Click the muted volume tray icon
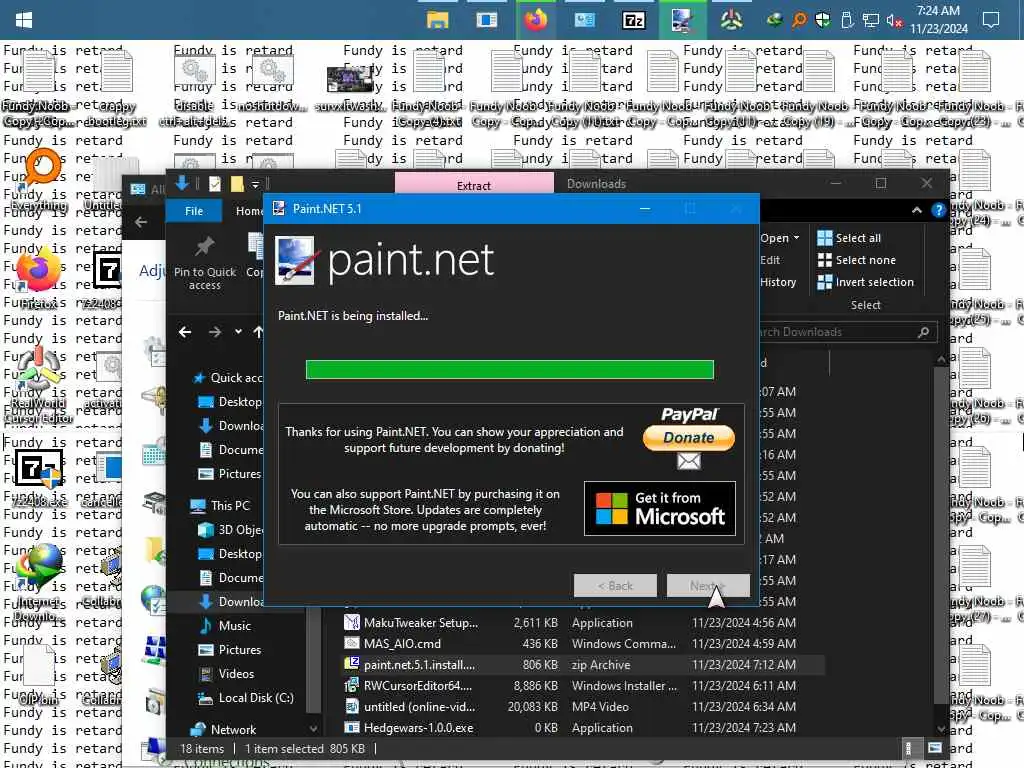This screenshot has width=1024, height=768. coord(894,20)
